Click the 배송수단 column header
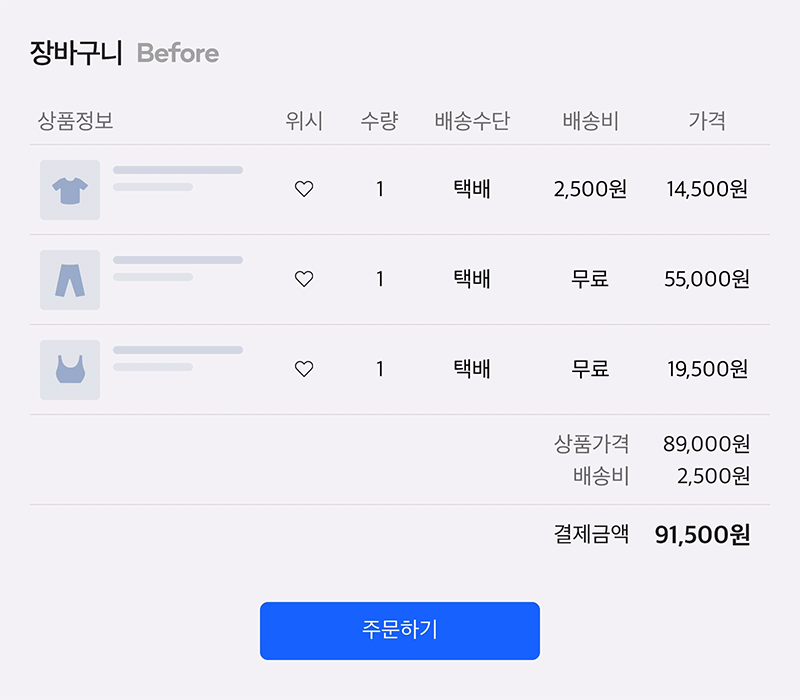This screenshot has height=700, width=800. tap(472, 122)
